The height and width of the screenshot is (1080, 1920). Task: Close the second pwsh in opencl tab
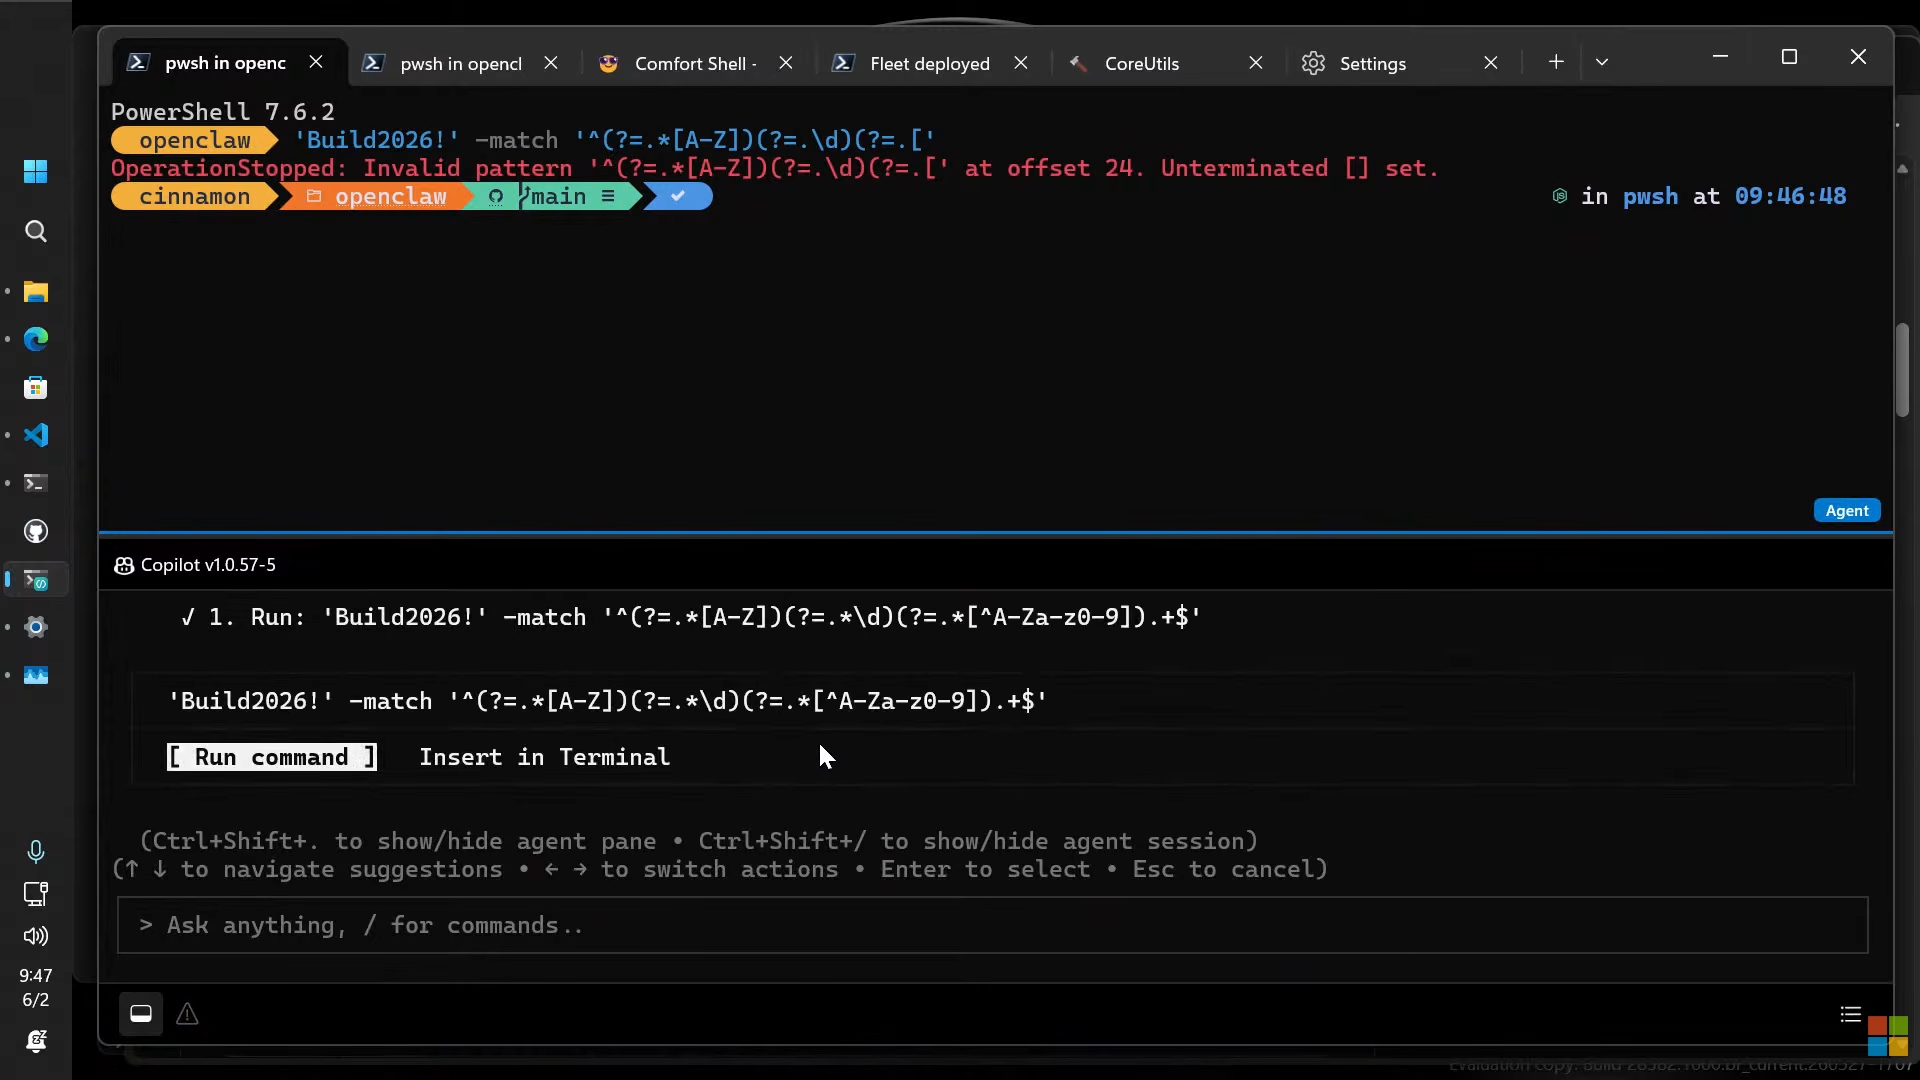pyautogui.click(x=551, y=62)
